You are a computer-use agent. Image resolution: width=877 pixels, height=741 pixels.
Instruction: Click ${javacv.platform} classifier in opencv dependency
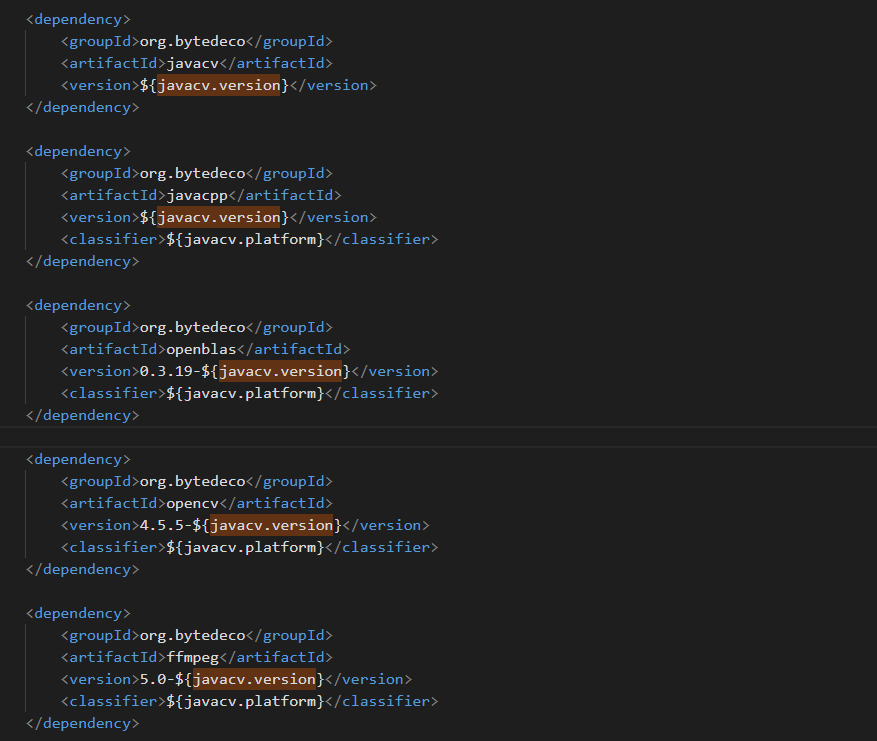click(245, 547)
